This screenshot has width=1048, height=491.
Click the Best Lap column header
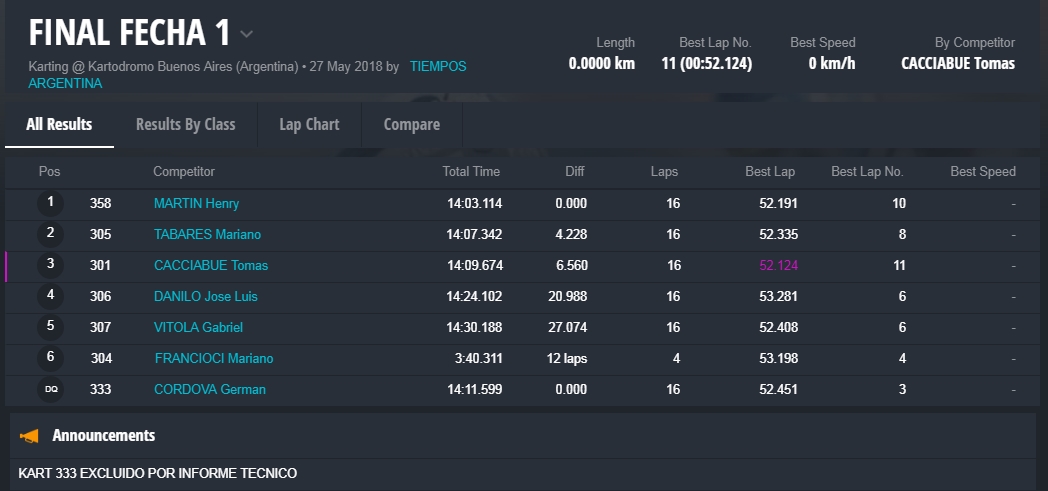click(770, 172)
